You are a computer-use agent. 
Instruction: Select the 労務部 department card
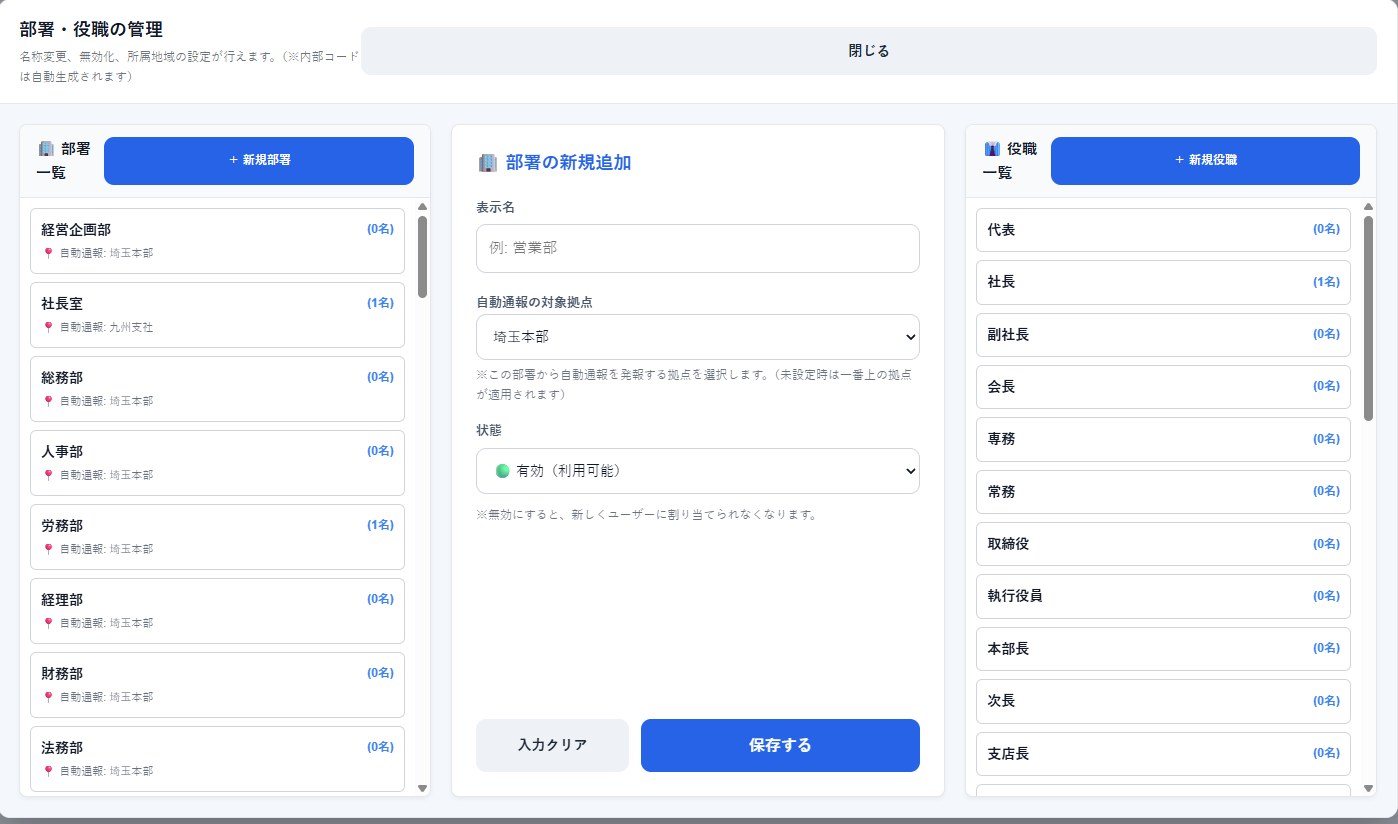(217, 537)
